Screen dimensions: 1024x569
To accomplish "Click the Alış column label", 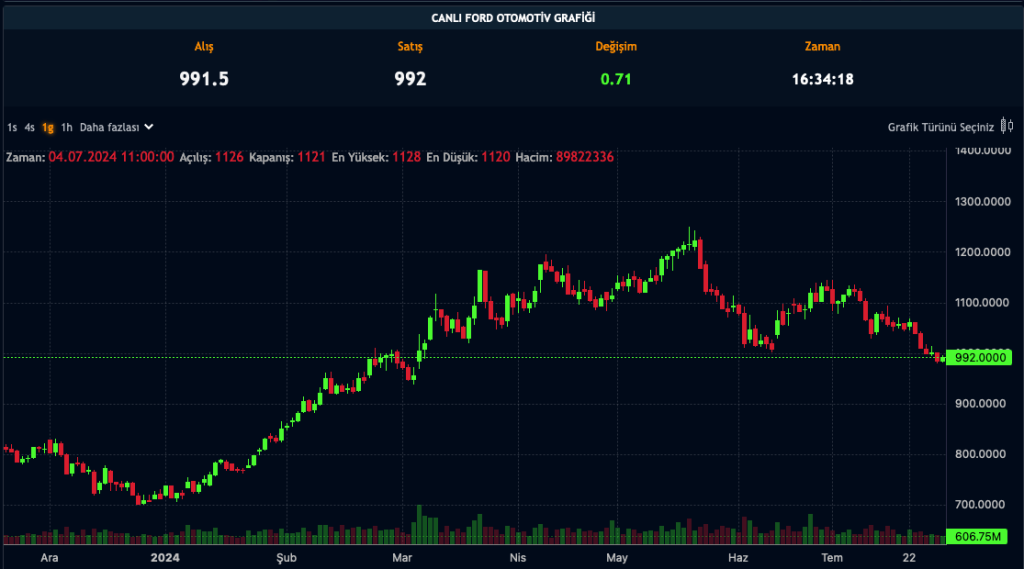I will pos(204,46).
